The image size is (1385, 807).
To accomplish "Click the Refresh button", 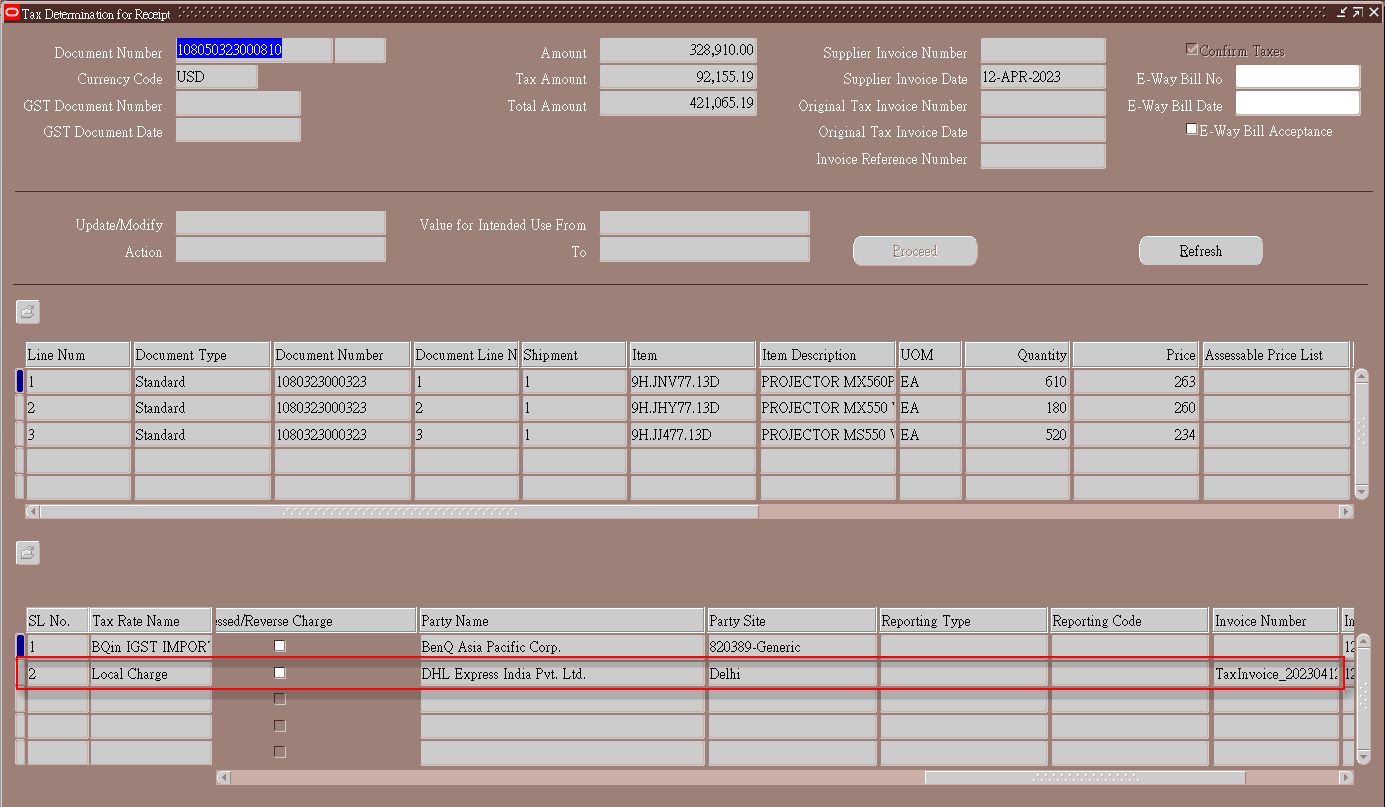I will click(1200, 251).
